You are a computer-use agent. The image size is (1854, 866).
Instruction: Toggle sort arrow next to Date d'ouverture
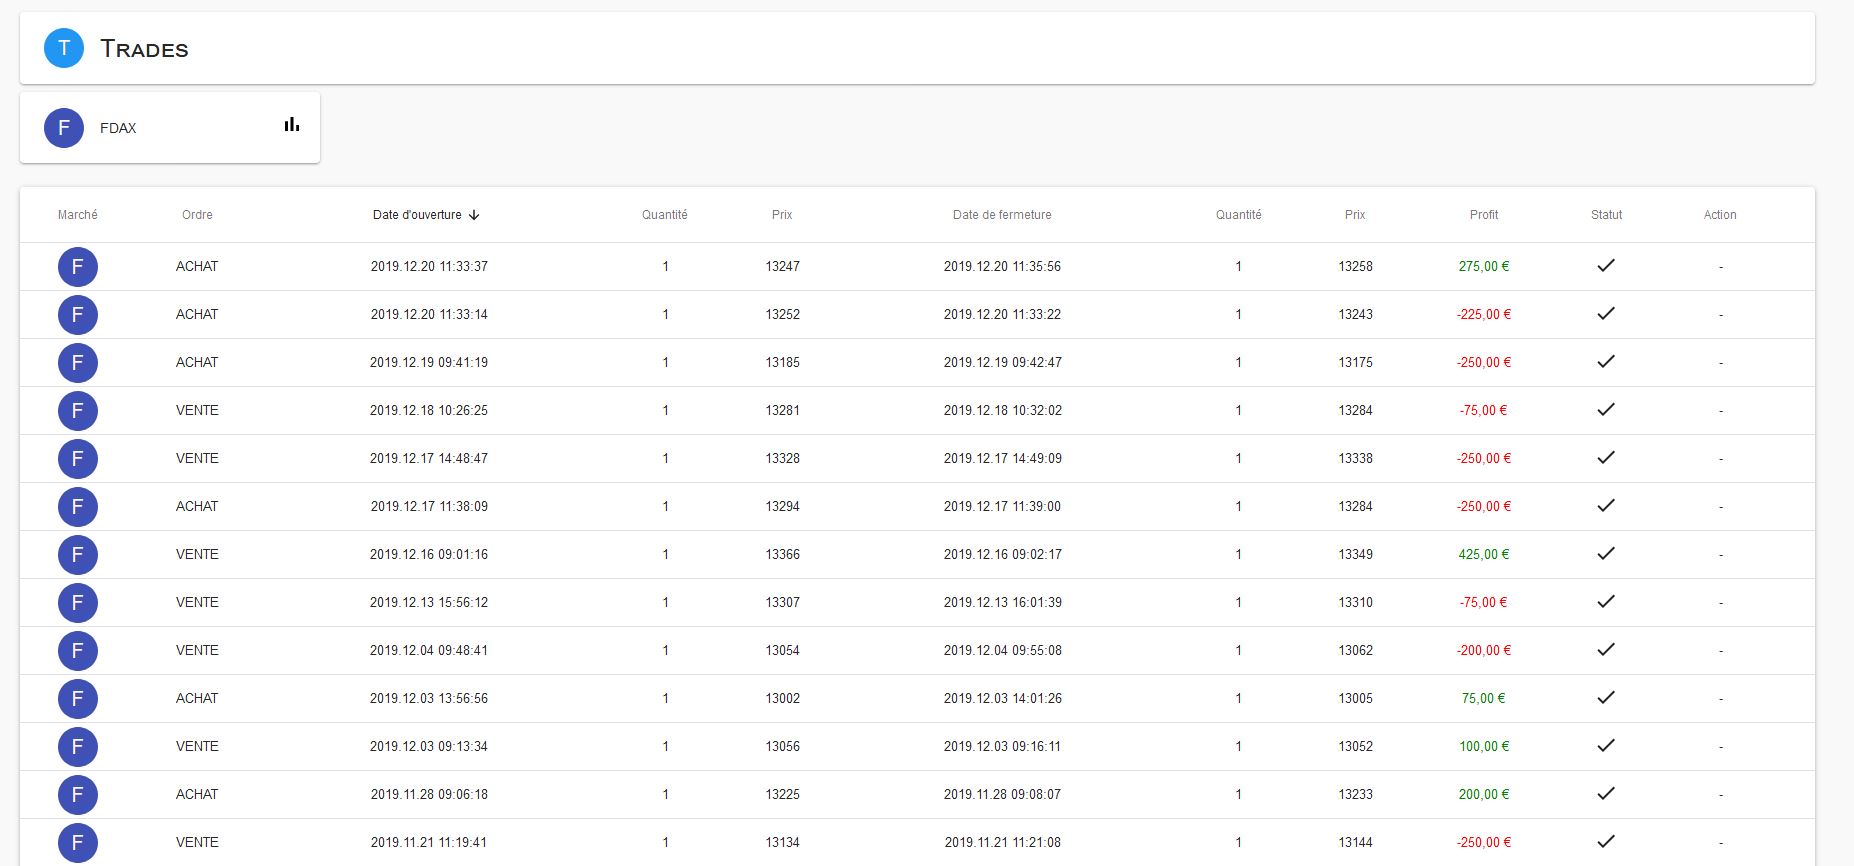(x=475, y=215)
